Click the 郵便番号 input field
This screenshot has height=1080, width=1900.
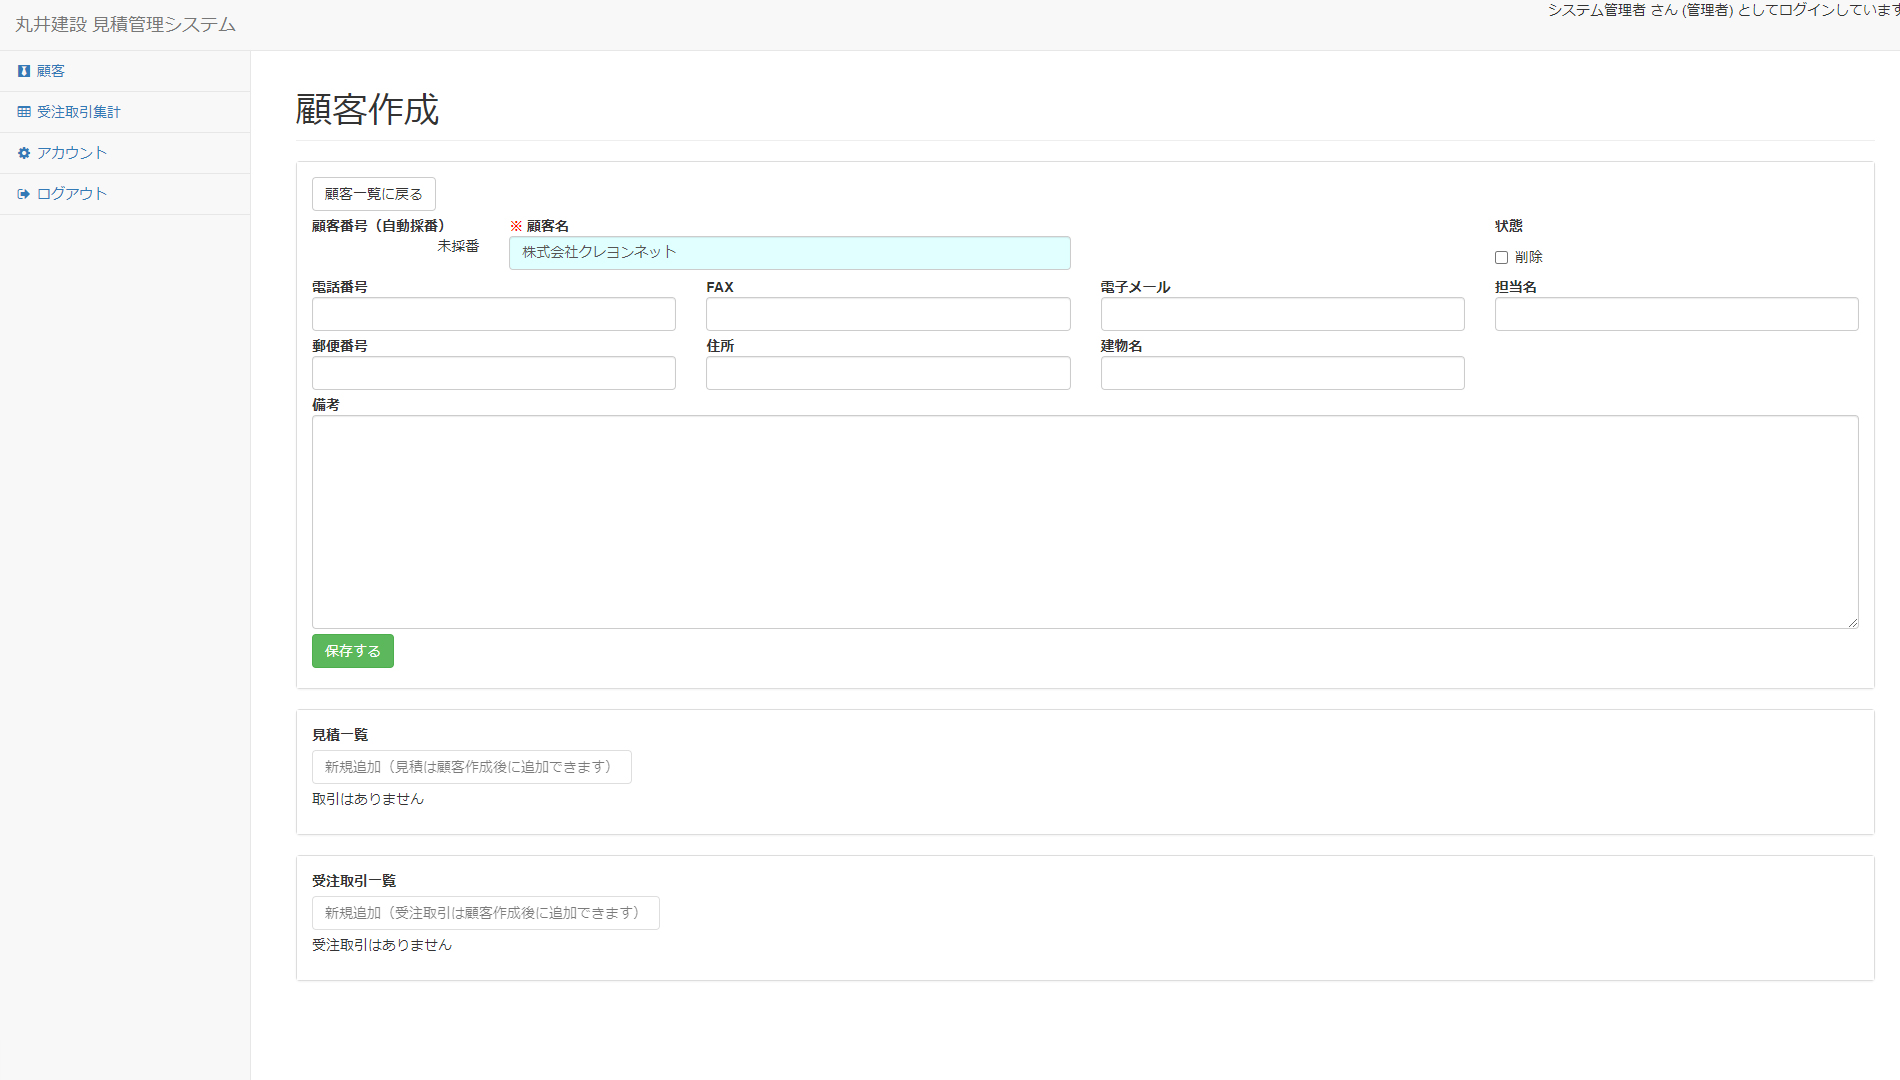[x=493, y=373]
